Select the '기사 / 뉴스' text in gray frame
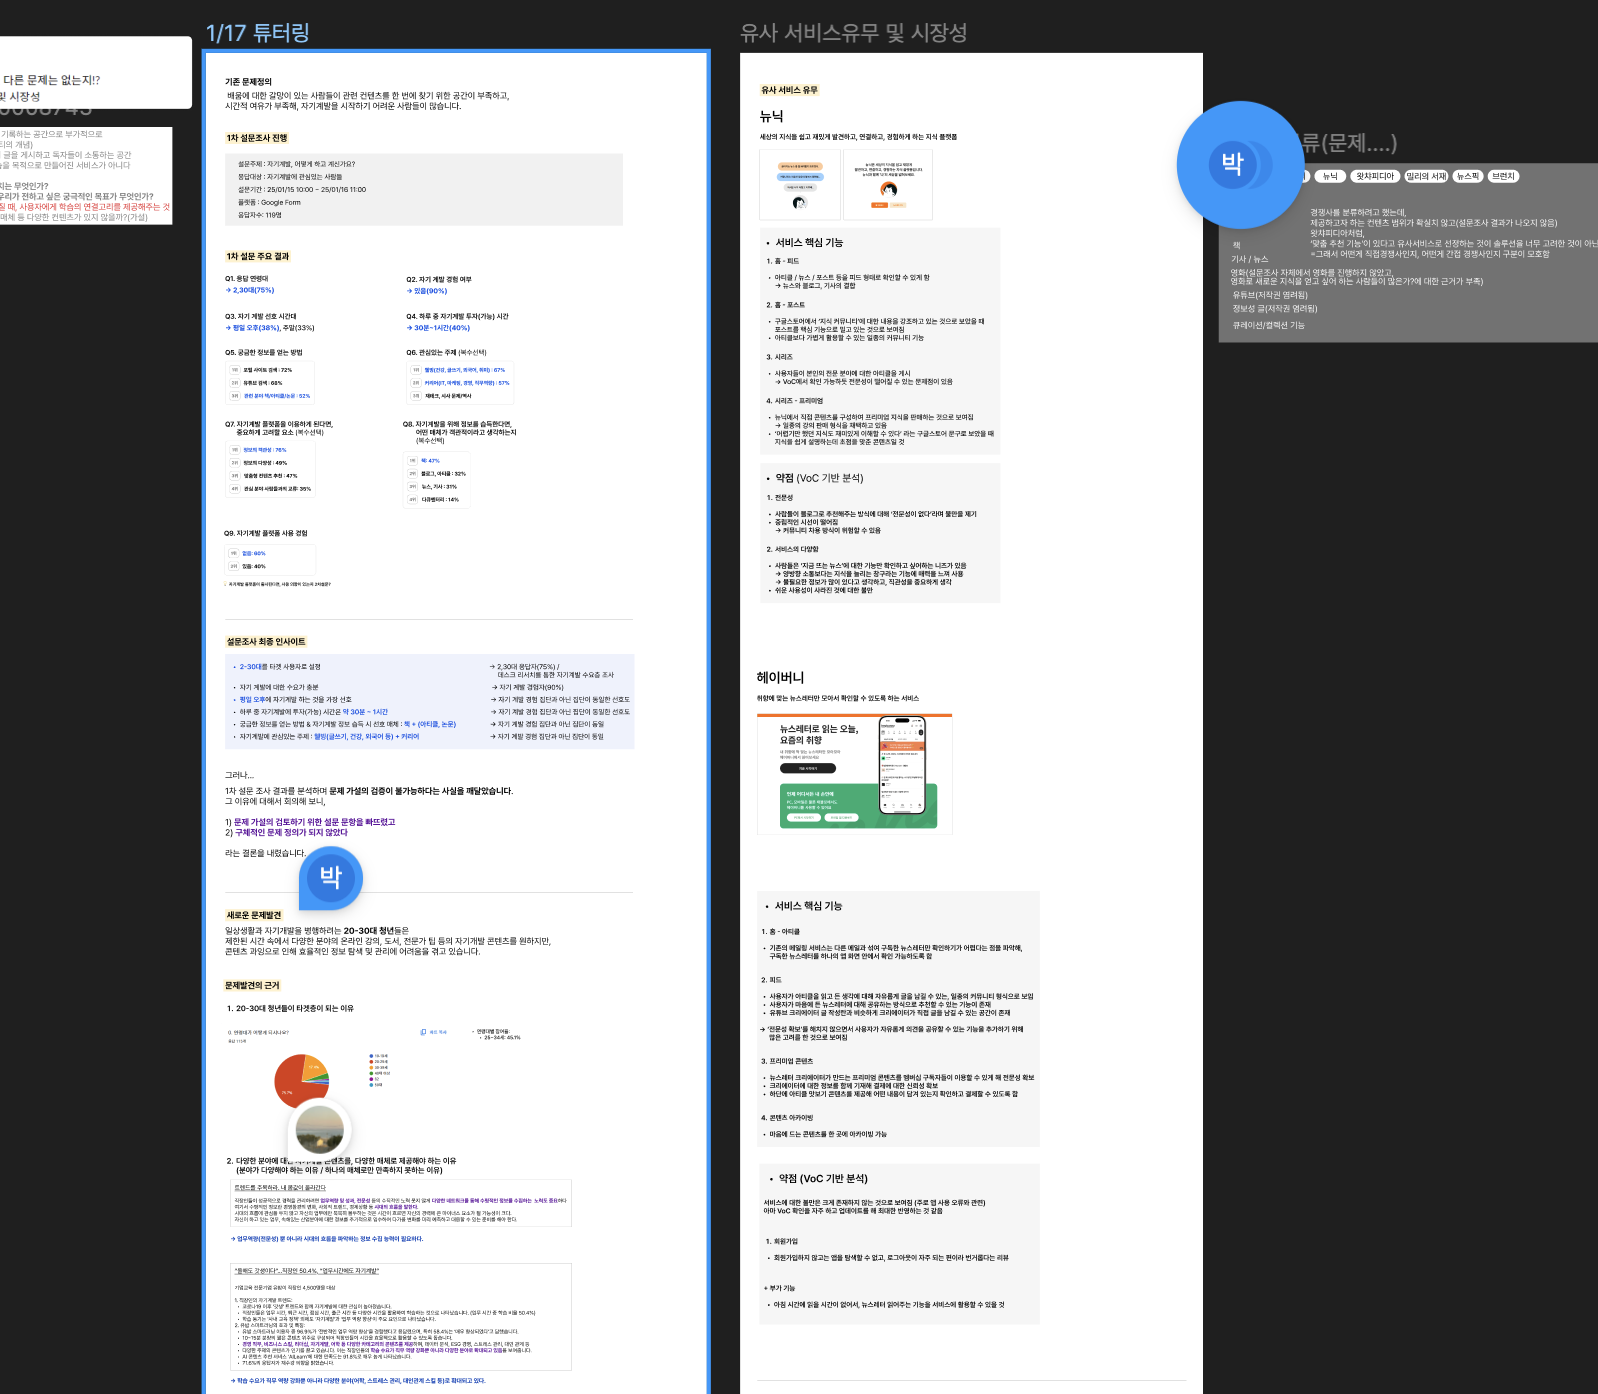The width and height of the screenshot is (1598, 1394). (1249, 259)
